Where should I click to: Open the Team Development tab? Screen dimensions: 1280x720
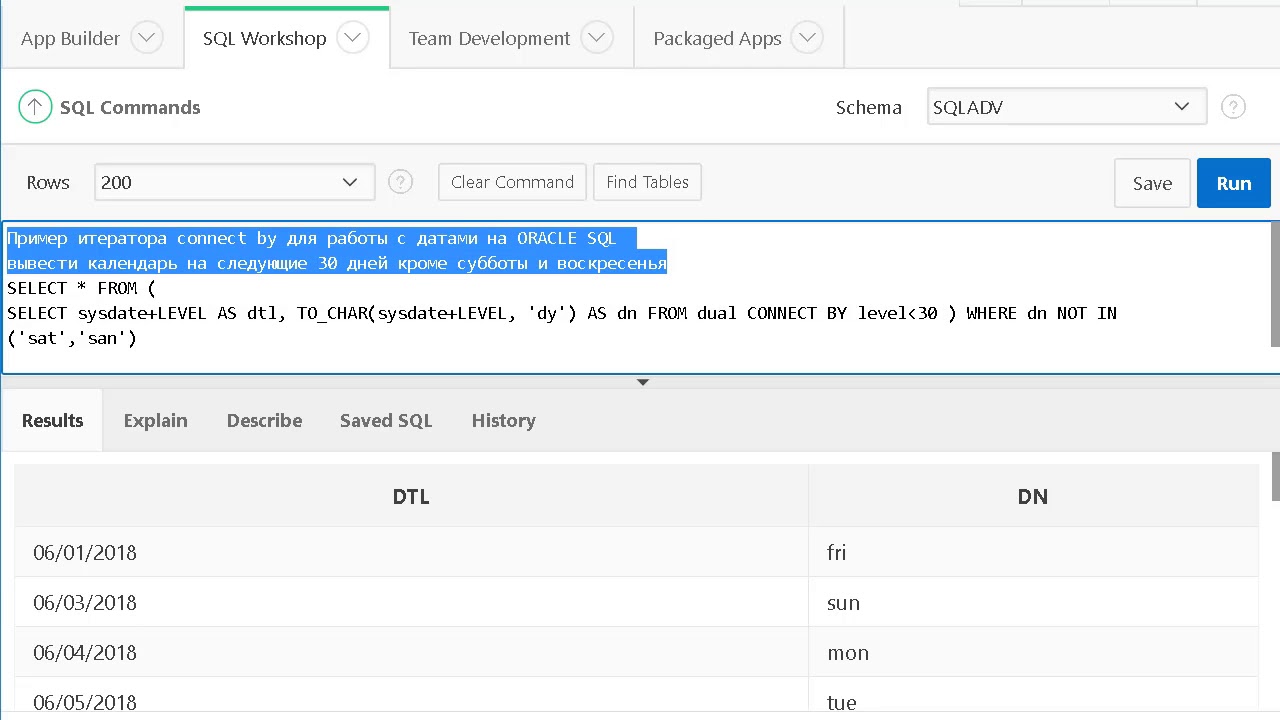pyautogui.click(x=489, y=38)
